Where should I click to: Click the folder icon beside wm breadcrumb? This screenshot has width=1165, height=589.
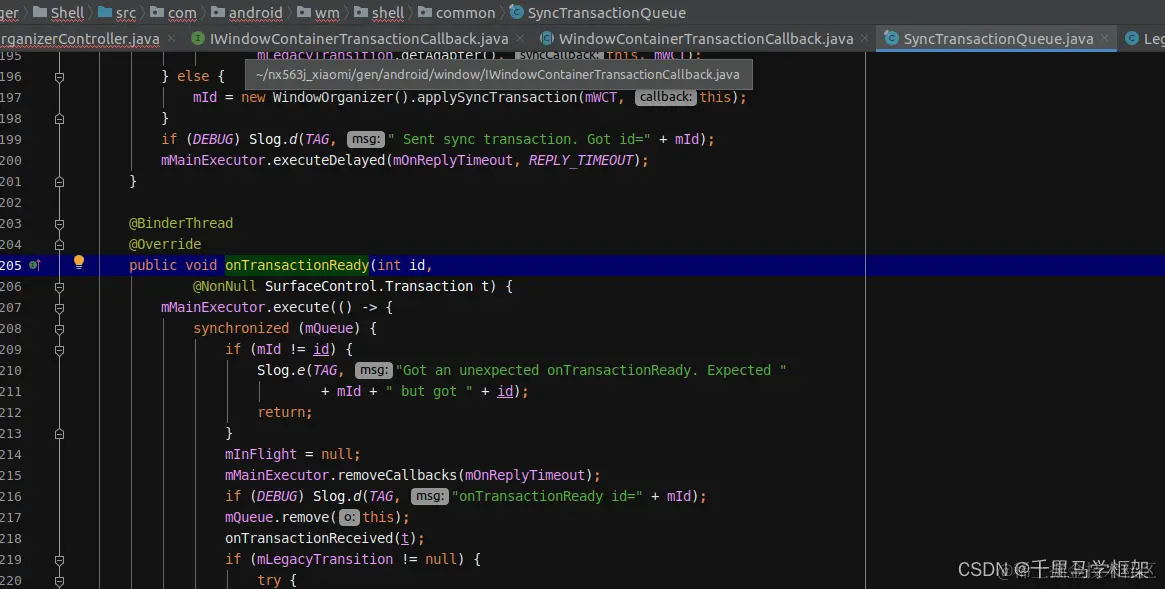click(x=304, y=12)
